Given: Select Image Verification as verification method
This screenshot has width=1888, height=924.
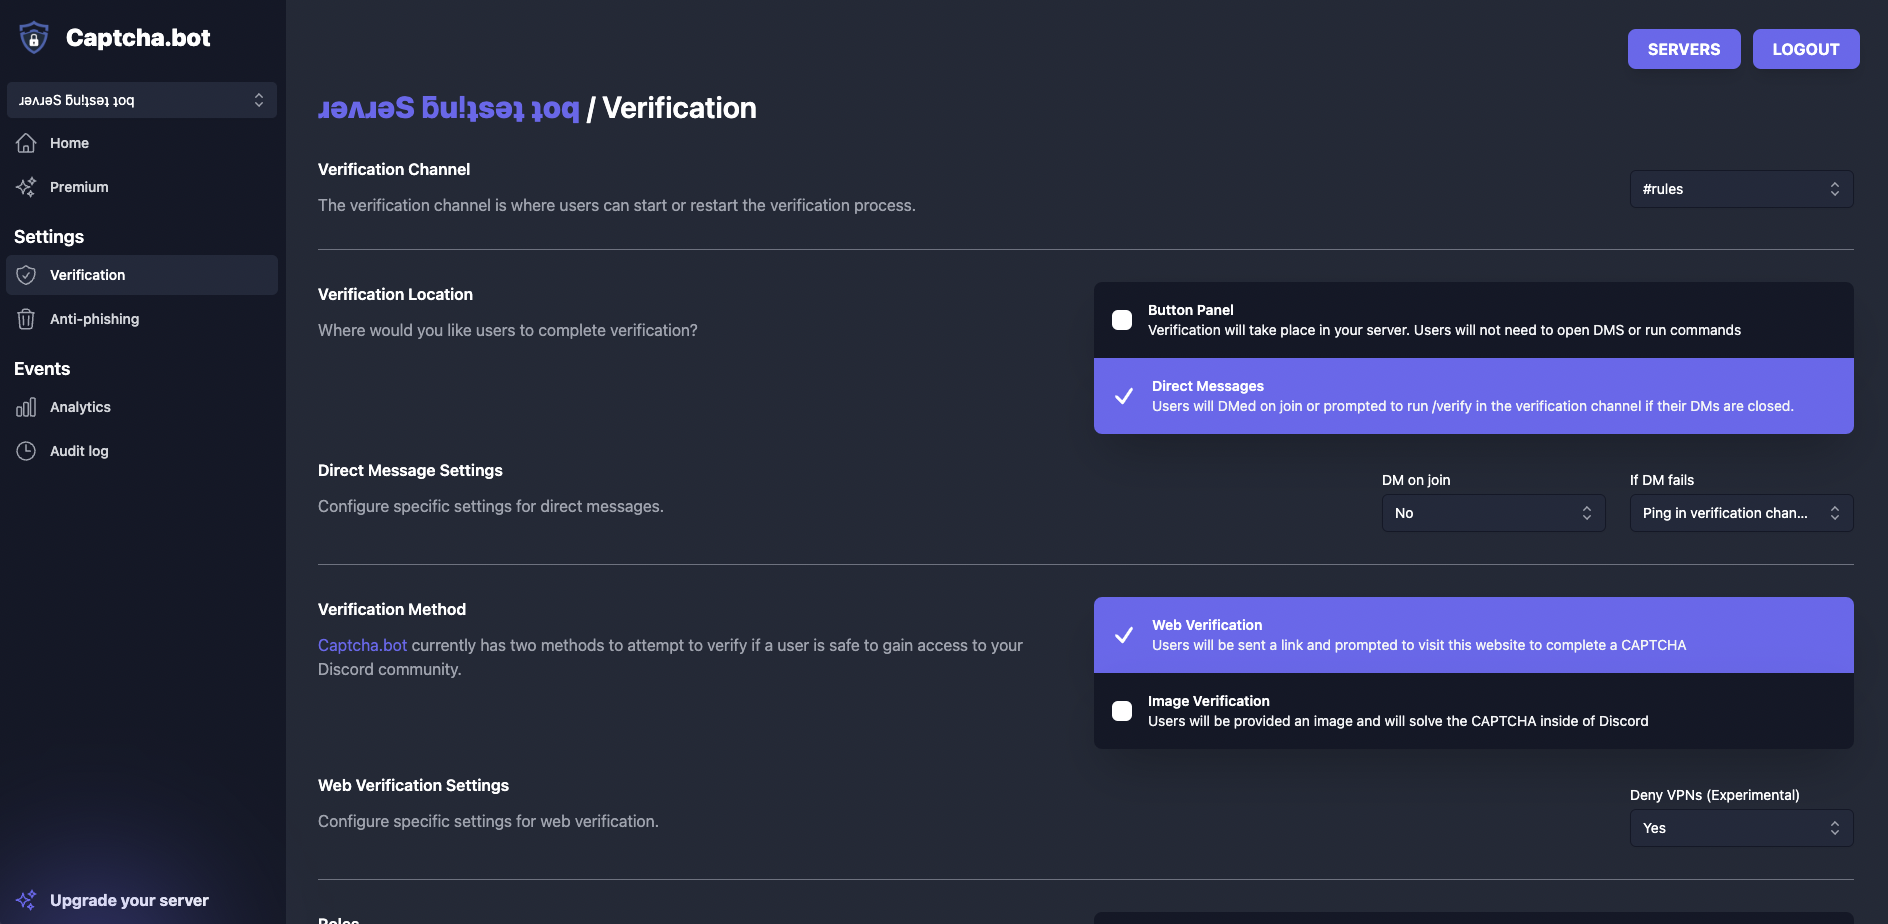Looking at the screenshot, I should pos(1123,710).
